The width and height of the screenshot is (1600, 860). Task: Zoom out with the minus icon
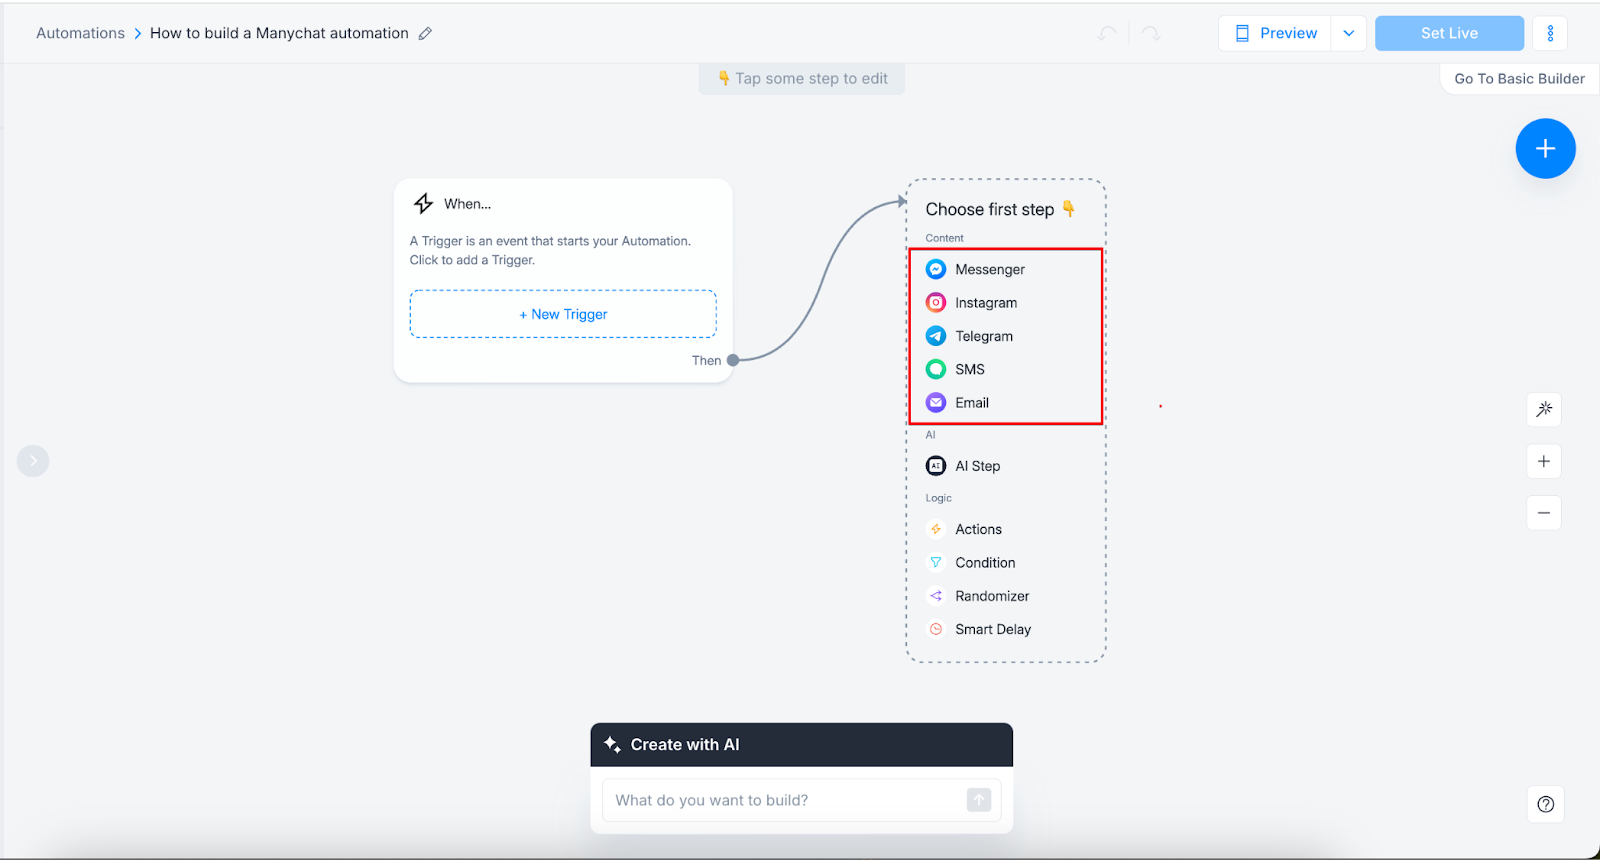tap(1544, 513)
